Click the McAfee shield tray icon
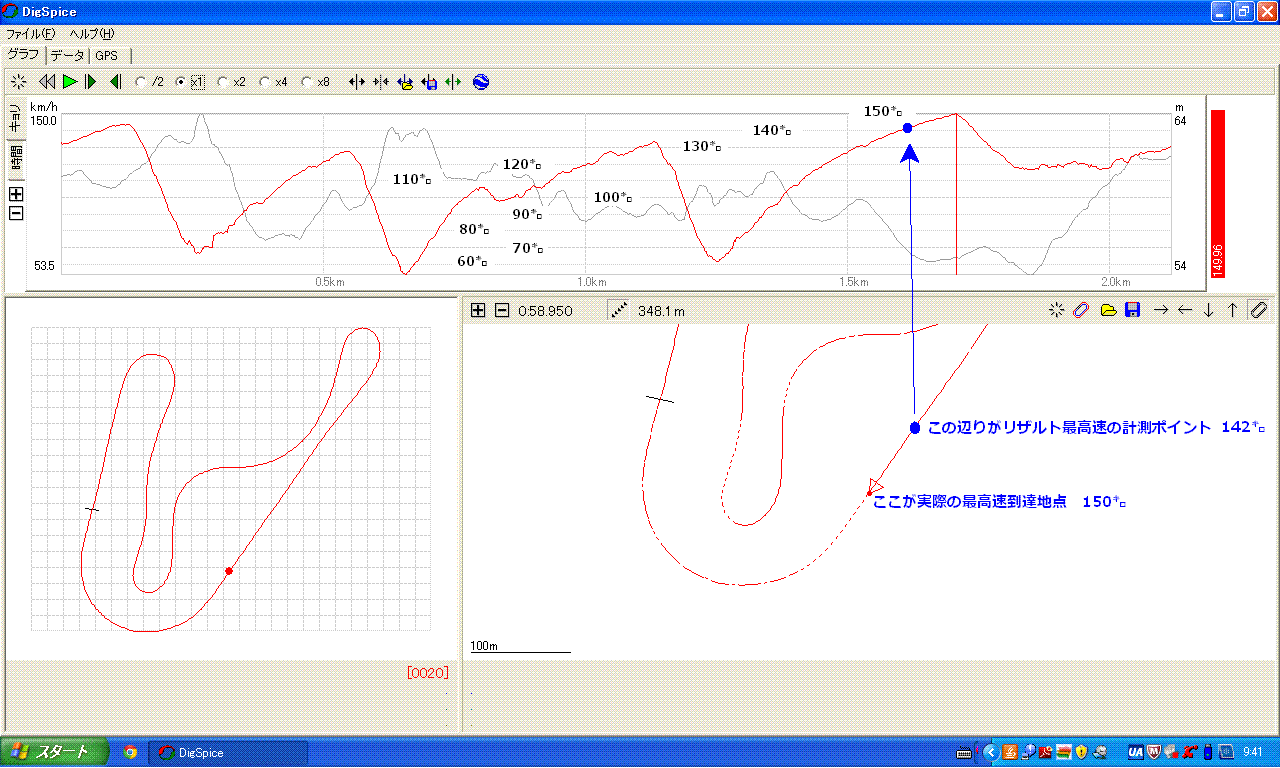 1153,752
